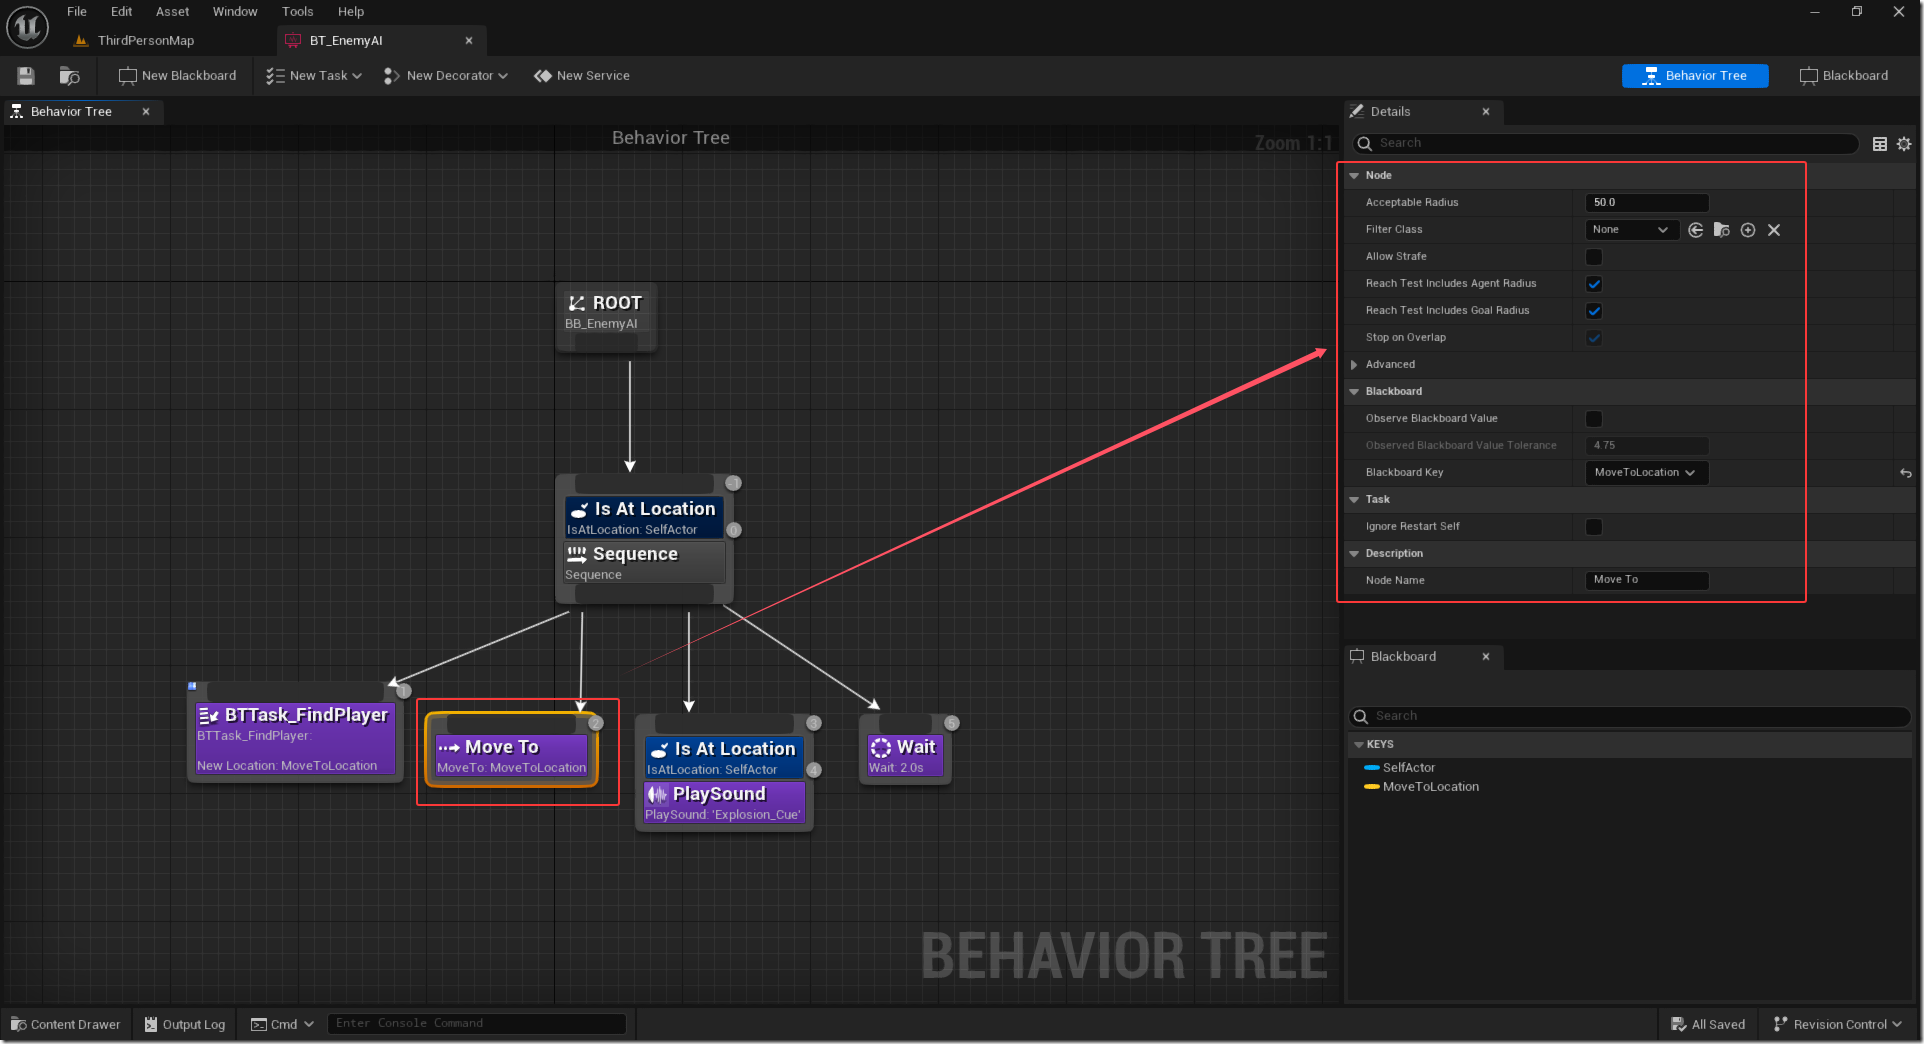Open the New Decorator dropdown
1924x1044 pixels.
coord(446,76)
